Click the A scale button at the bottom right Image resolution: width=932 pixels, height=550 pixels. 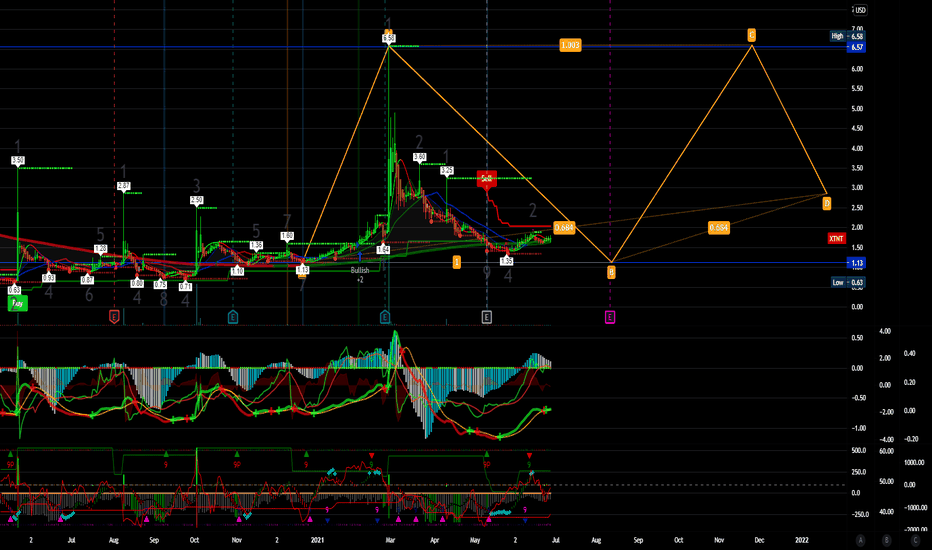pyautogui.click(x=861, y=540)
